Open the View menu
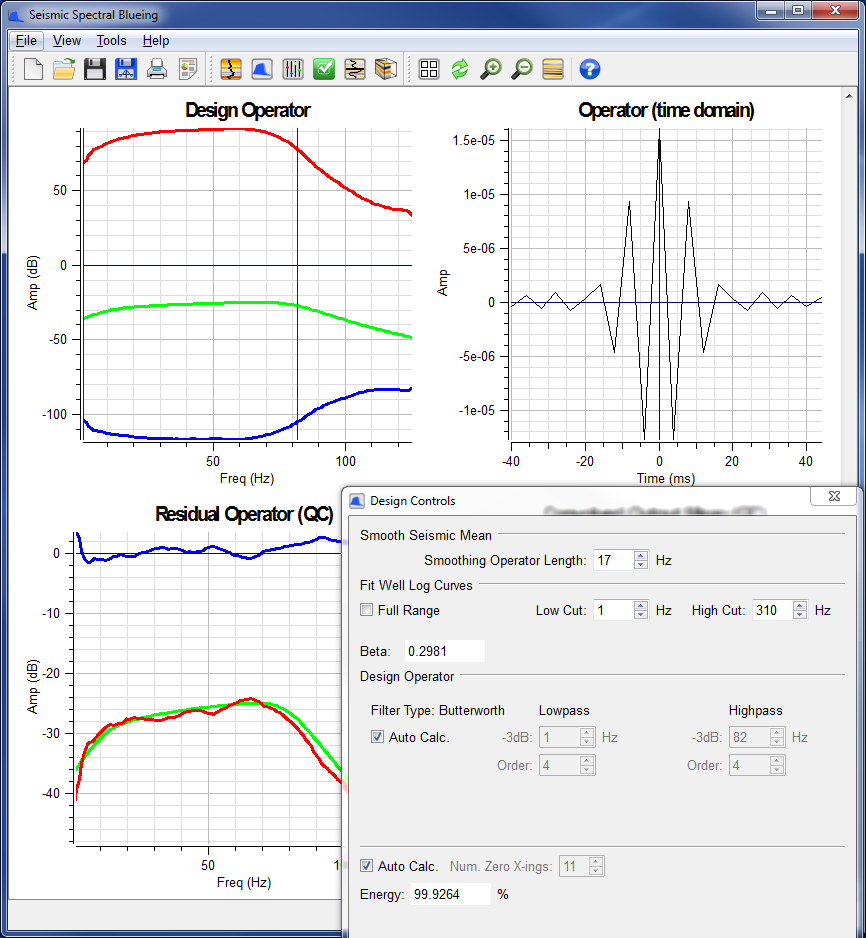This screenshot has width=866, height=938. pos(66,41)
